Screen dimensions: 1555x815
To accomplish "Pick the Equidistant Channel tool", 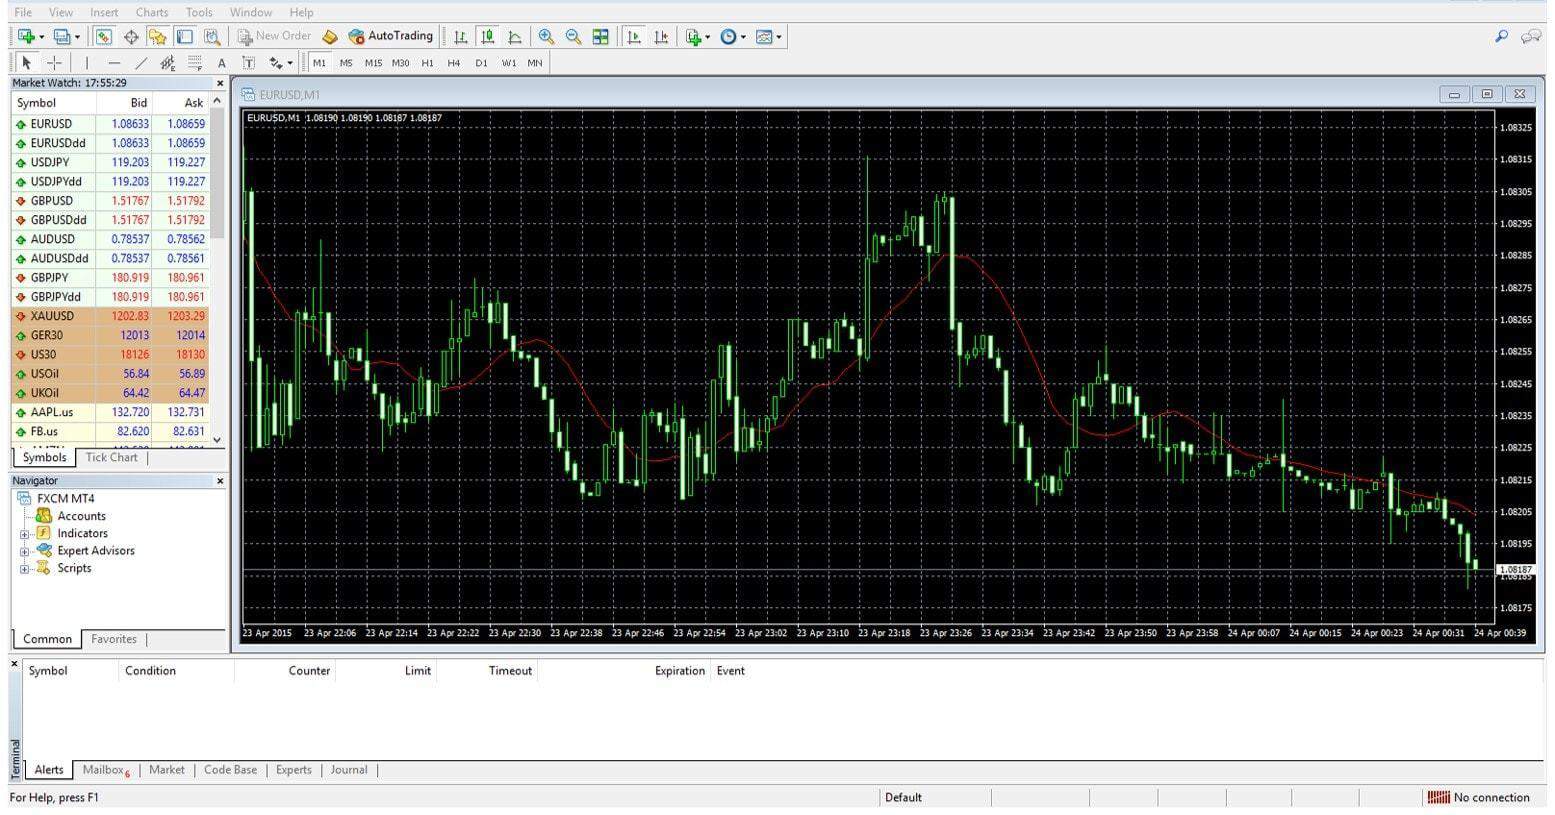I will pyautogui.click(x=168, y=62).
